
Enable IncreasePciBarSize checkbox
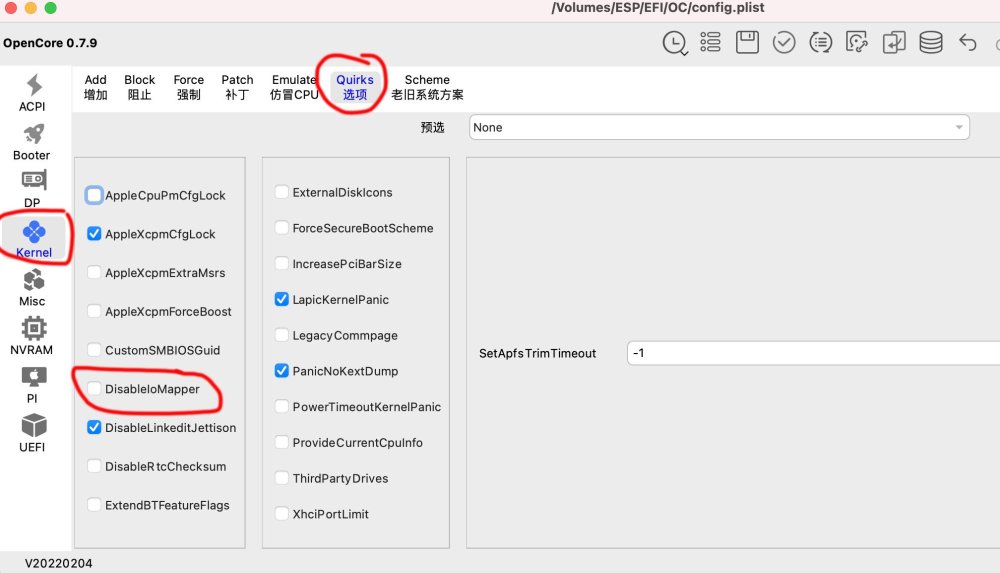click(x=281, y=264)
